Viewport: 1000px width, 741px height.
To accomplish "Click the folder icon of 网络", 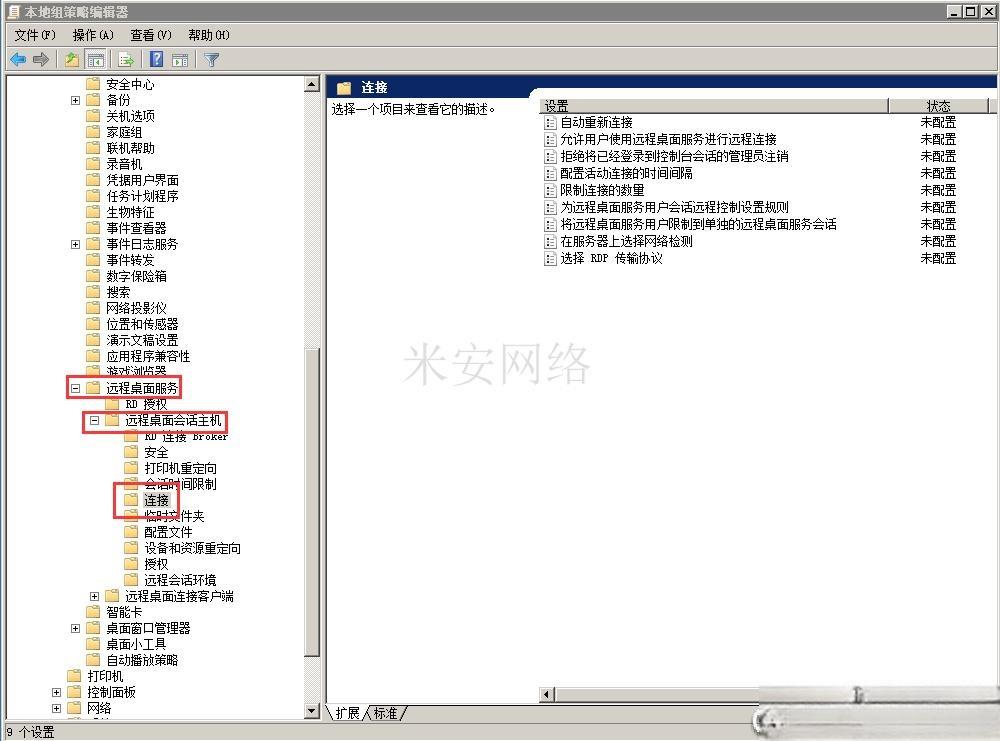I will [x=75, y=708].
